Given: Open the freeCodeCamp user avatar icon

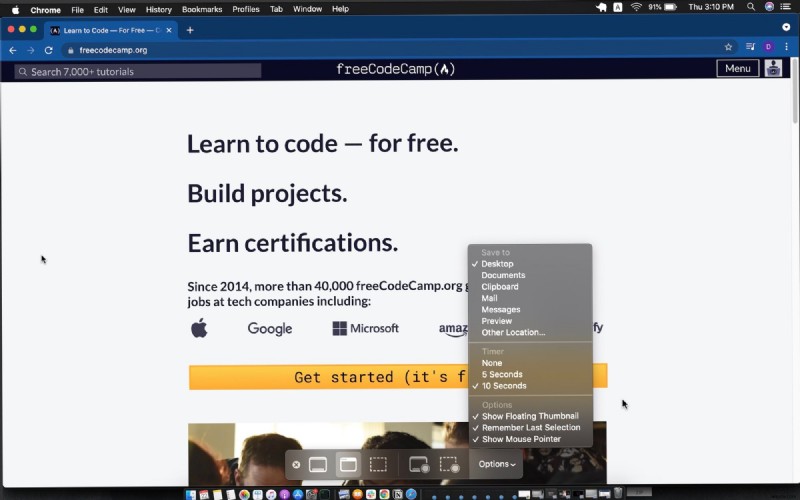Looking at the screenshot, I should pos(773,68).
